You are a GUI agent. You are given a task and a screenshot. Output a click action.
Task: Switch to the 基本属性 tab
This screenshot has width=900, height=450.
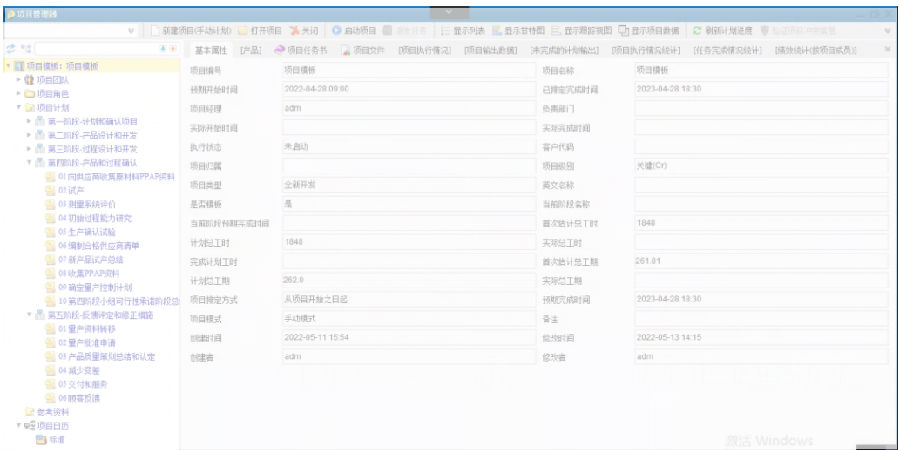(x=211, y=51)
